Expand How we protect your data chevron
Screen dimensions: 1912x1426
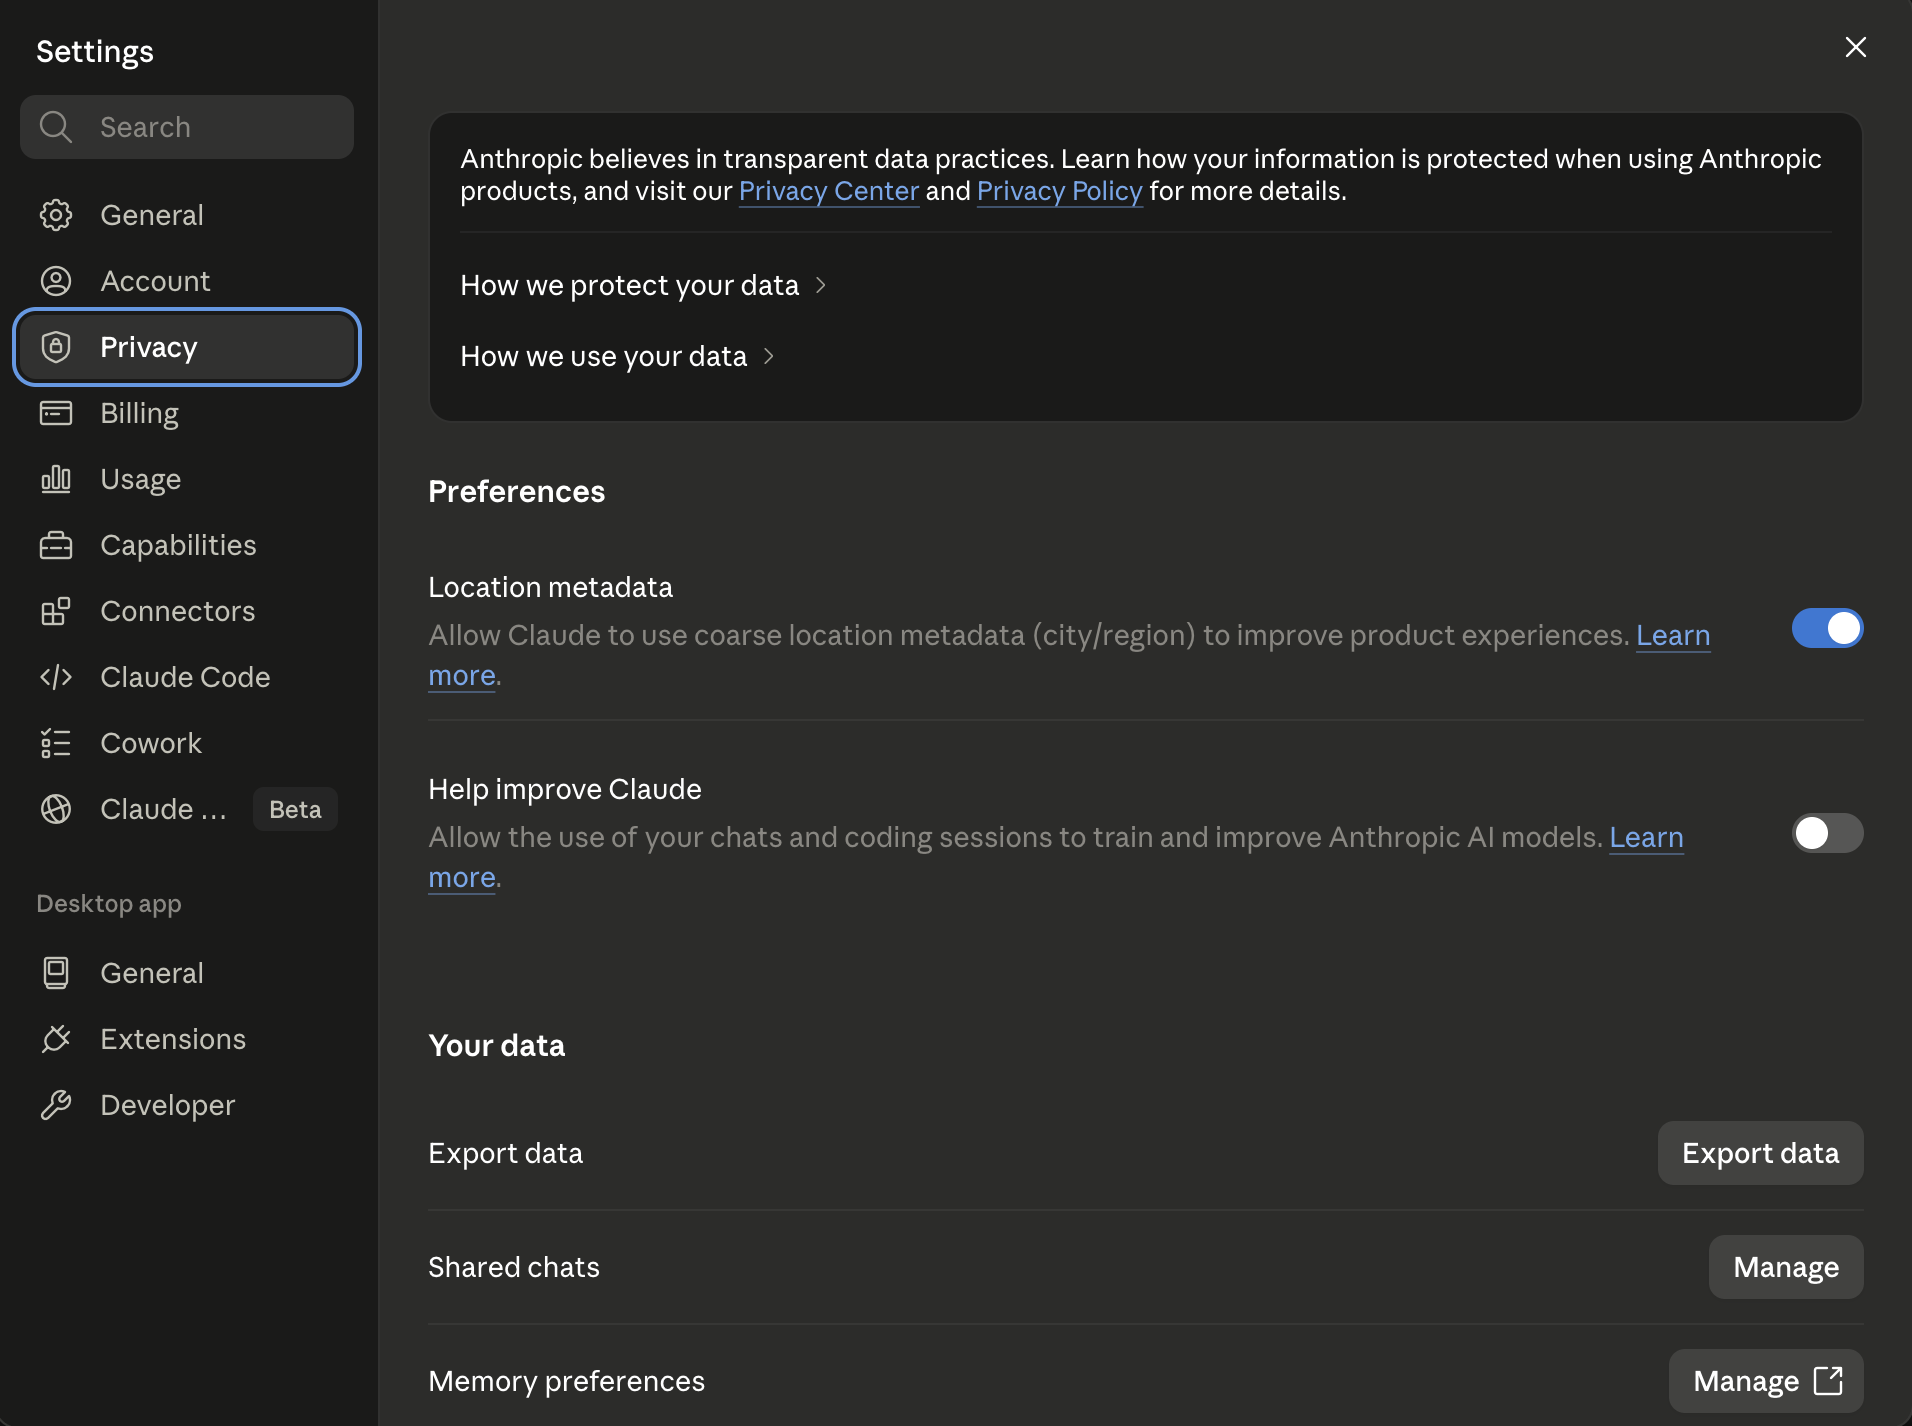(x=821, y=285)
